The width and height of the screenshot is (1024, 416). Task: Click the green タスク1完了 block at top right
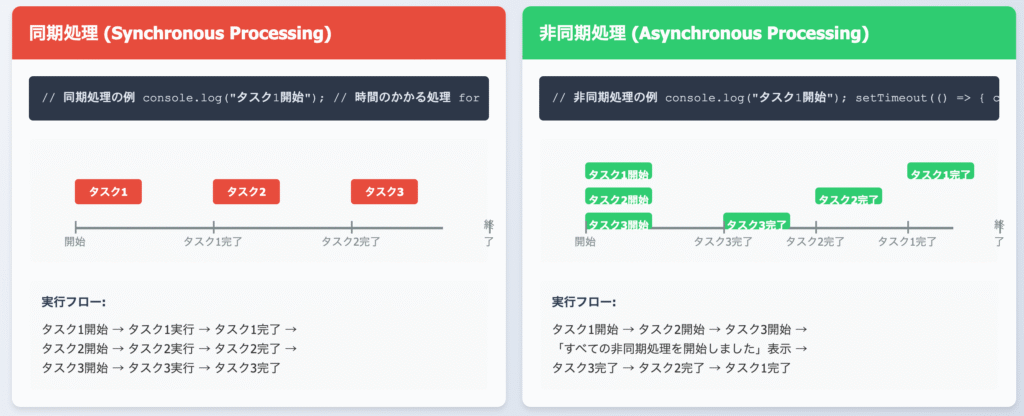[x=941, y=172]
